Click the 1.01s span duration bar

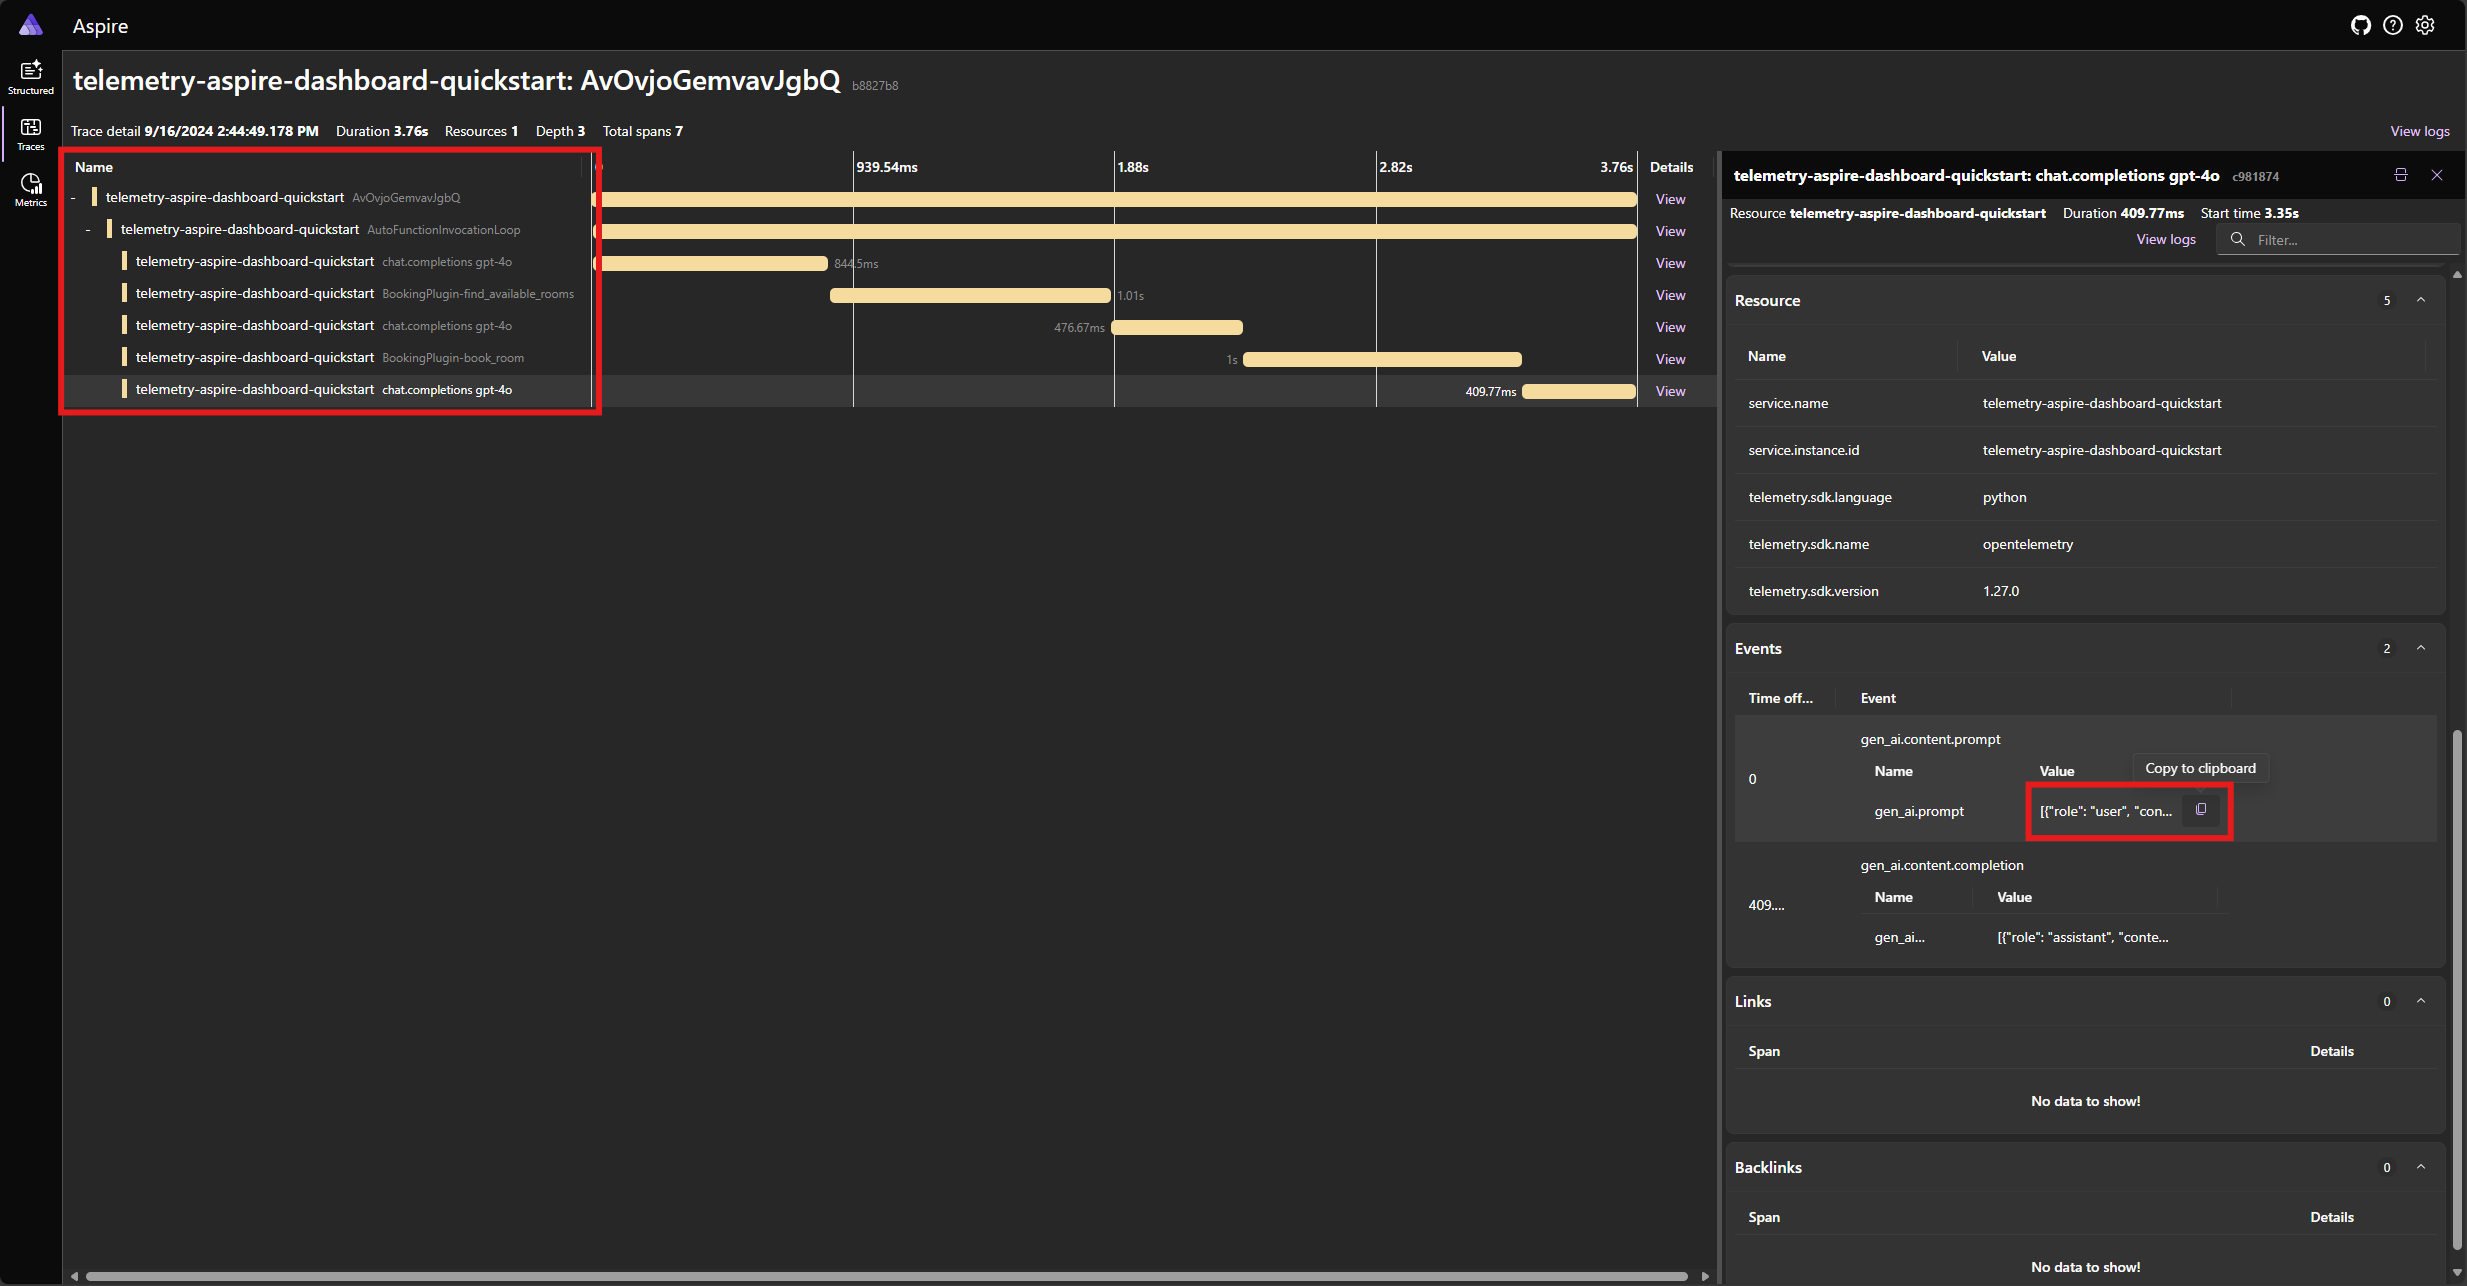[970, 295]
